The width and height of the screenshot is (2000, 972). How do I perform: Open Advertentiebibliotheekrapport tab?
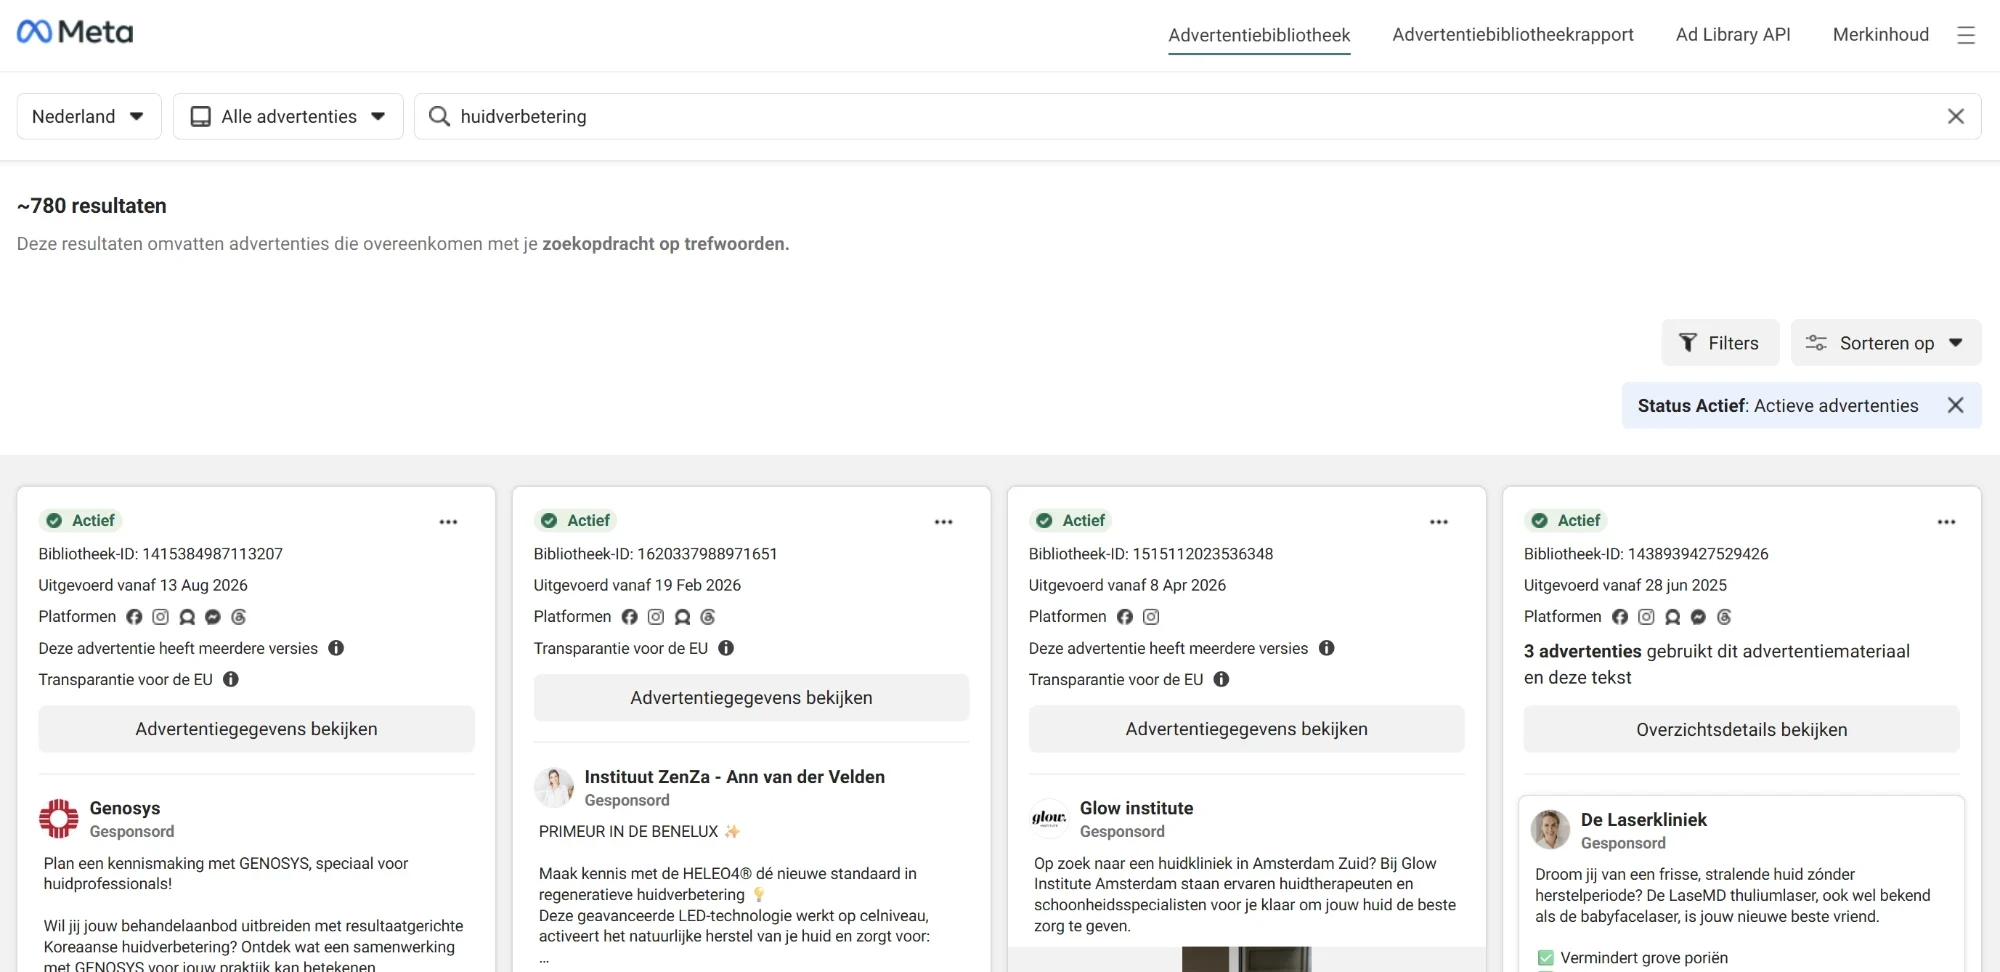[x=1513, y=35]
